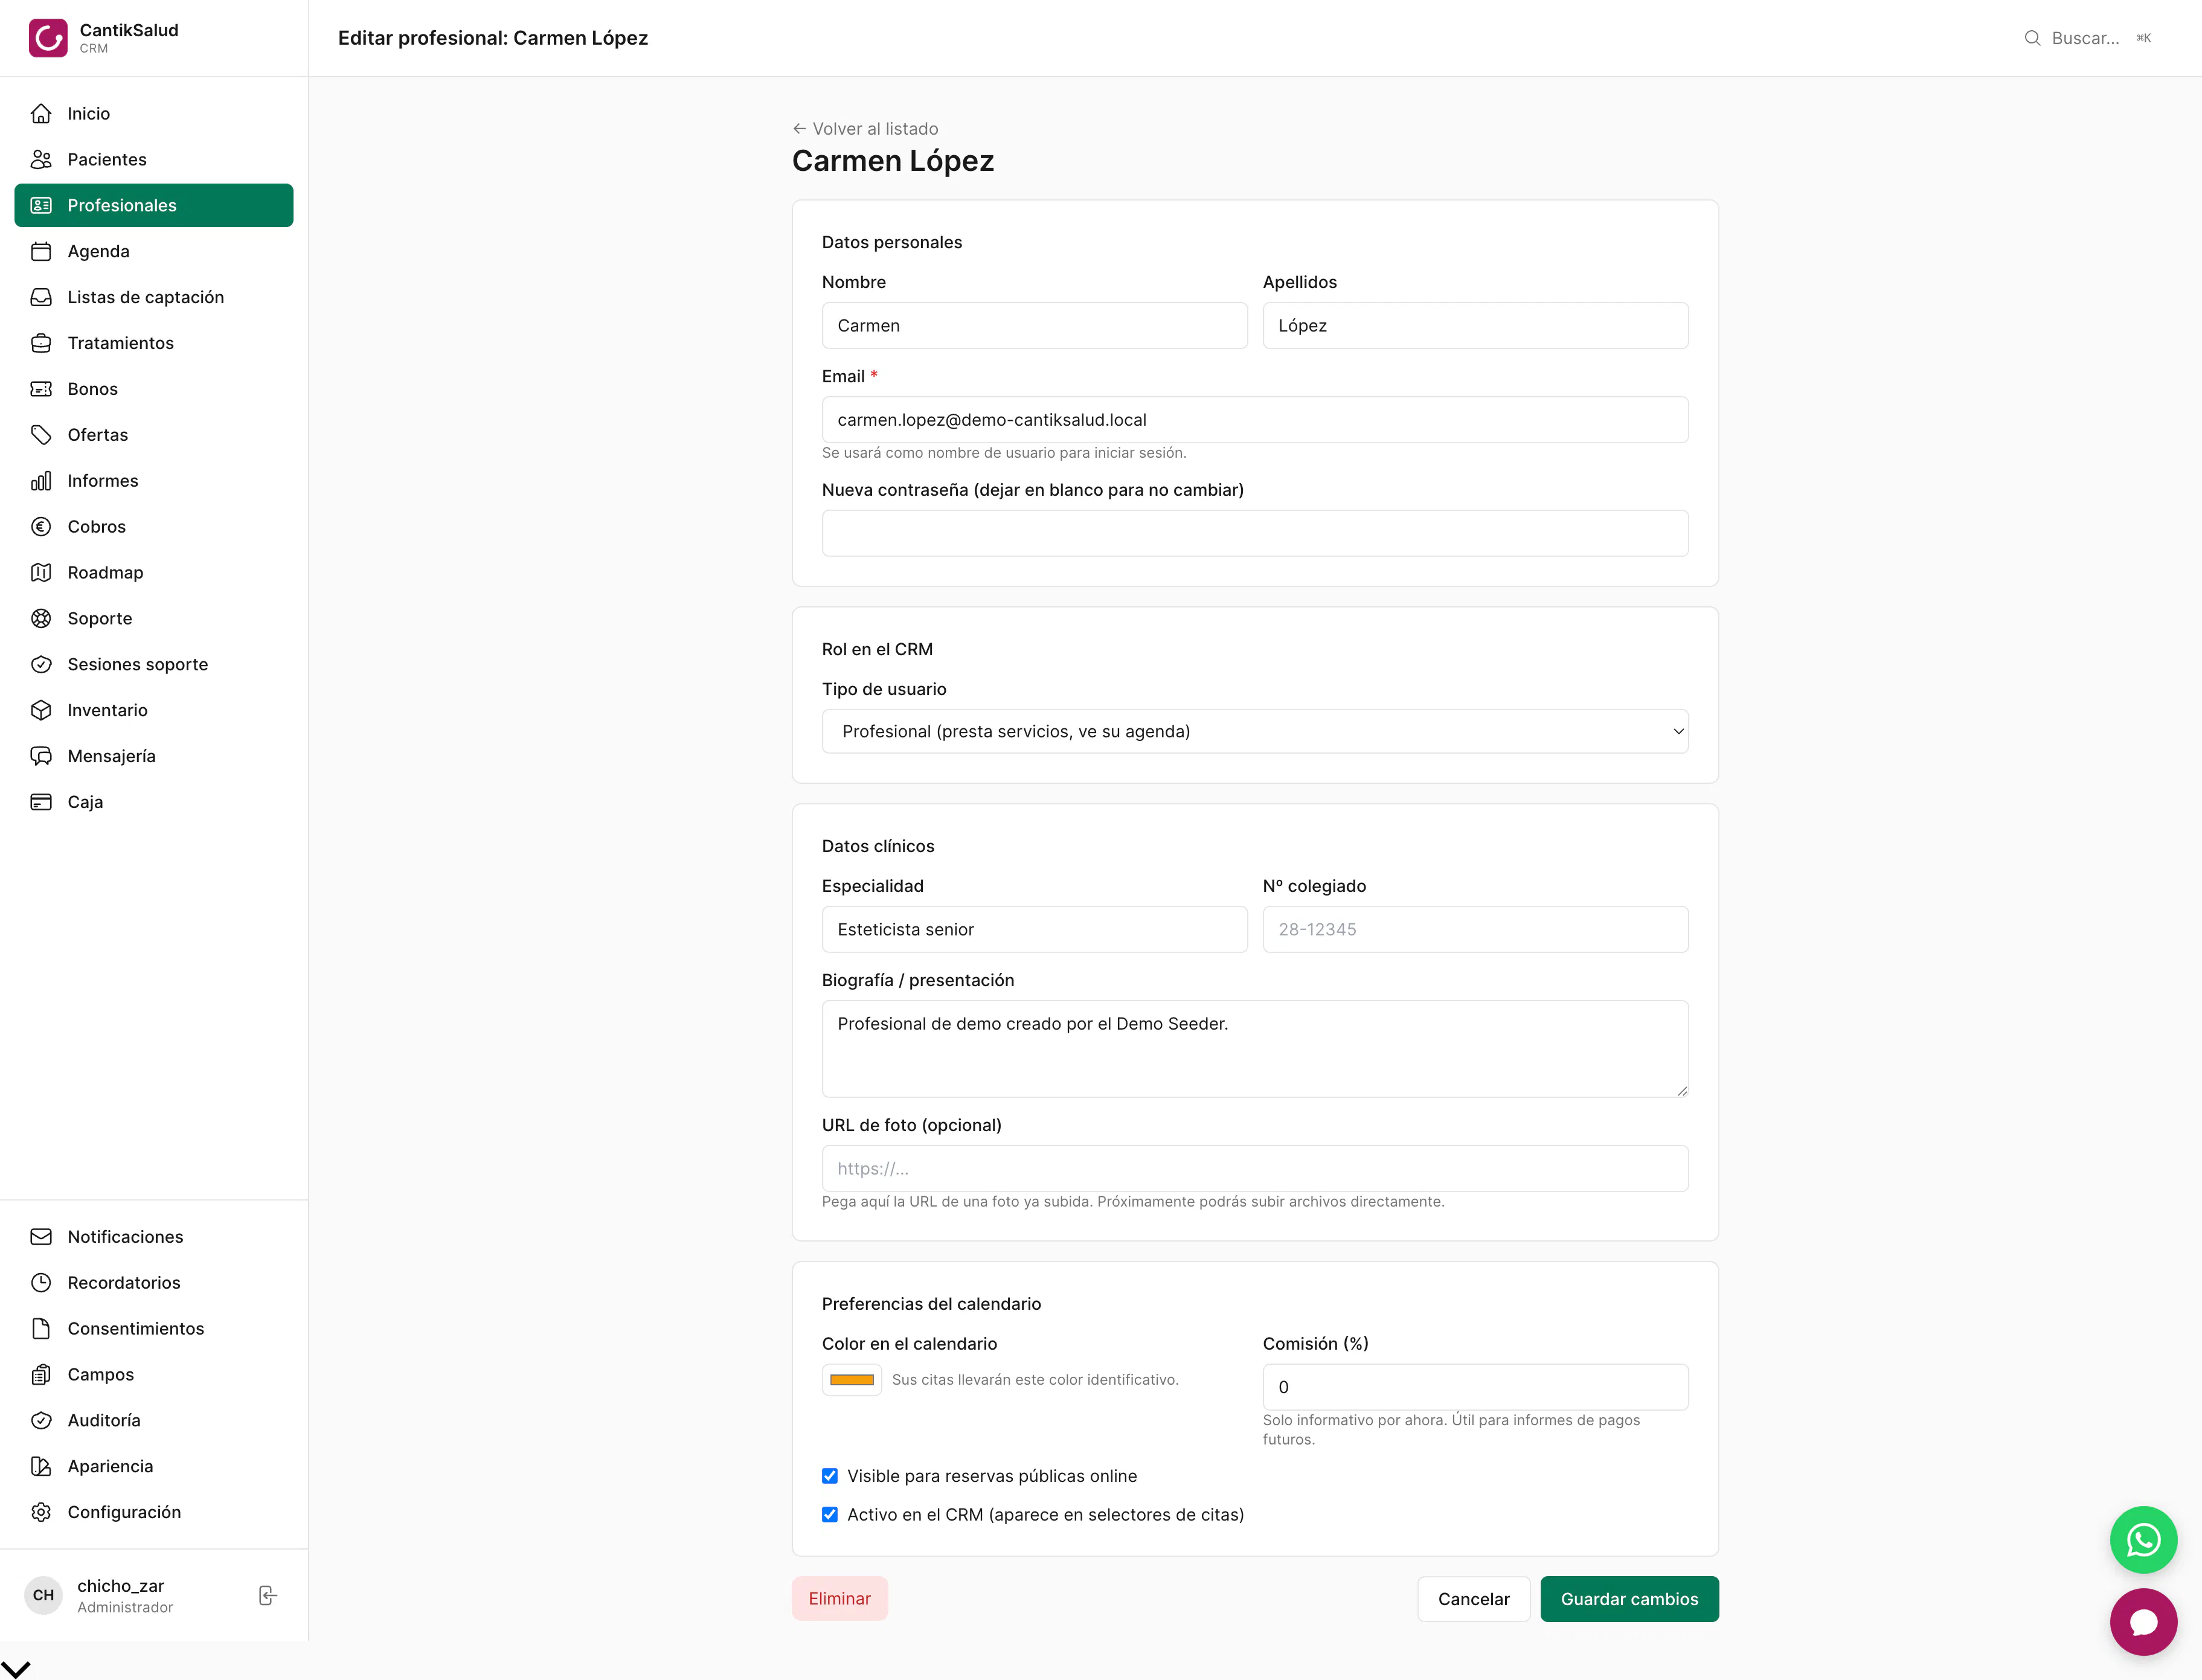Go to Sesiones soporte menu item
The image size is (2202, 1680).
[x=154, y=664]
